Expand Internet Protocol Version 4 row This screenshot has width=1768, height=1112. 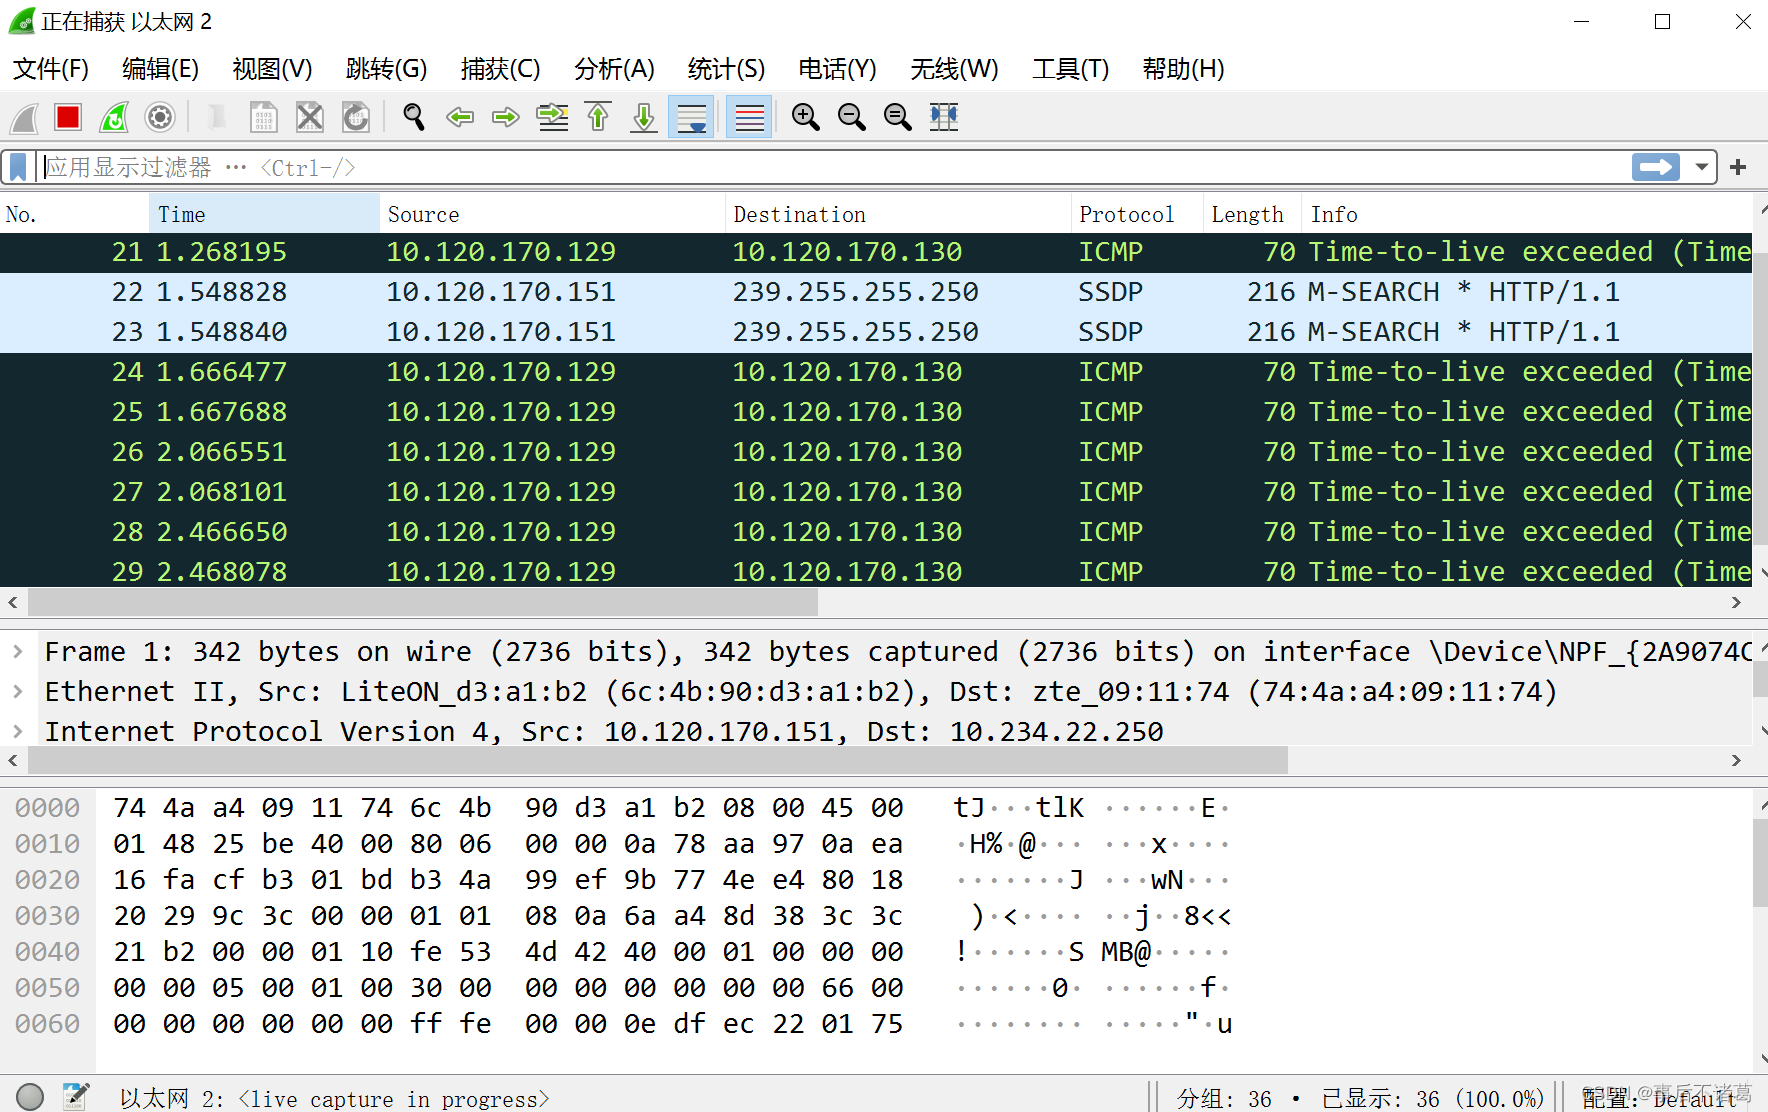pos(17,732)
